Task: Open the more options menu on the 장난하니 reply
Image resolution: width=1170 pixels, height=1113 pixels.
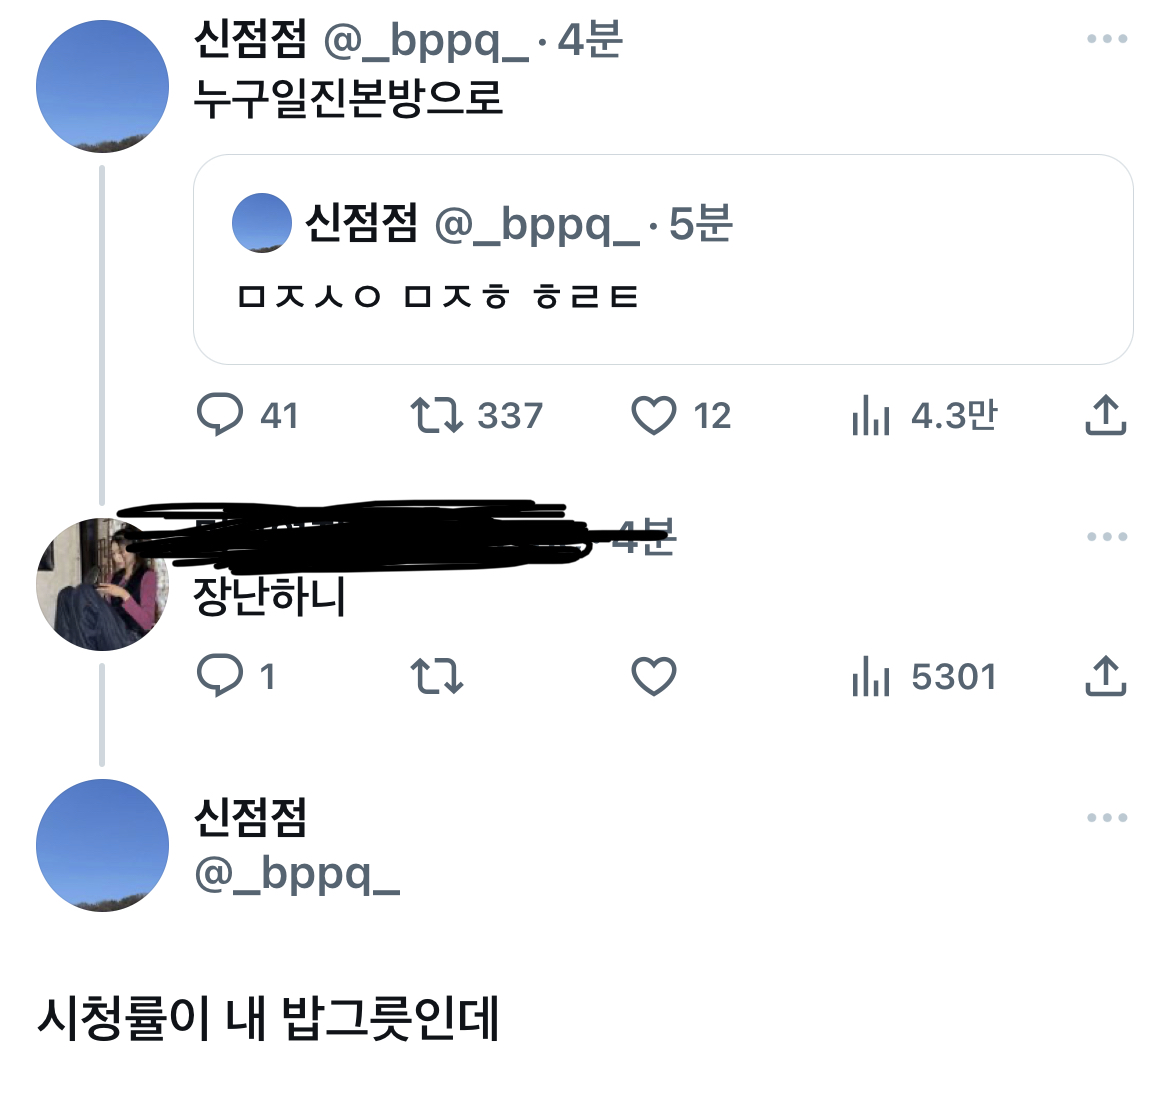Action: tap(1106, 538)
